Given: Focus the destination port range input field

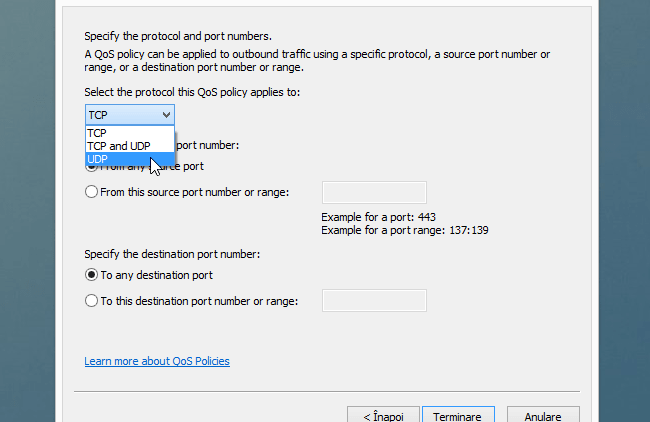Looking at the screenshot, I should 374,300.
